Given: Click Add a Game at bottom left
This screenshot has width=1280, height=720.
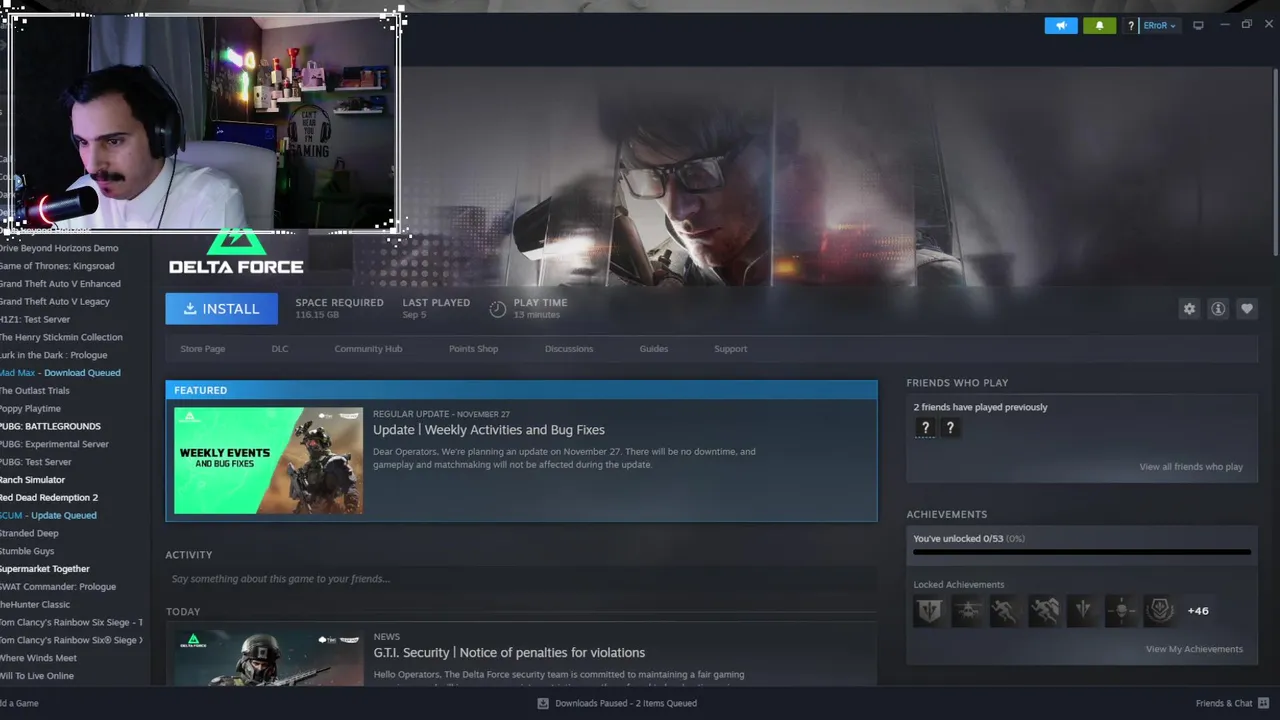Looking at the screenshot, I should click(19, 703).
